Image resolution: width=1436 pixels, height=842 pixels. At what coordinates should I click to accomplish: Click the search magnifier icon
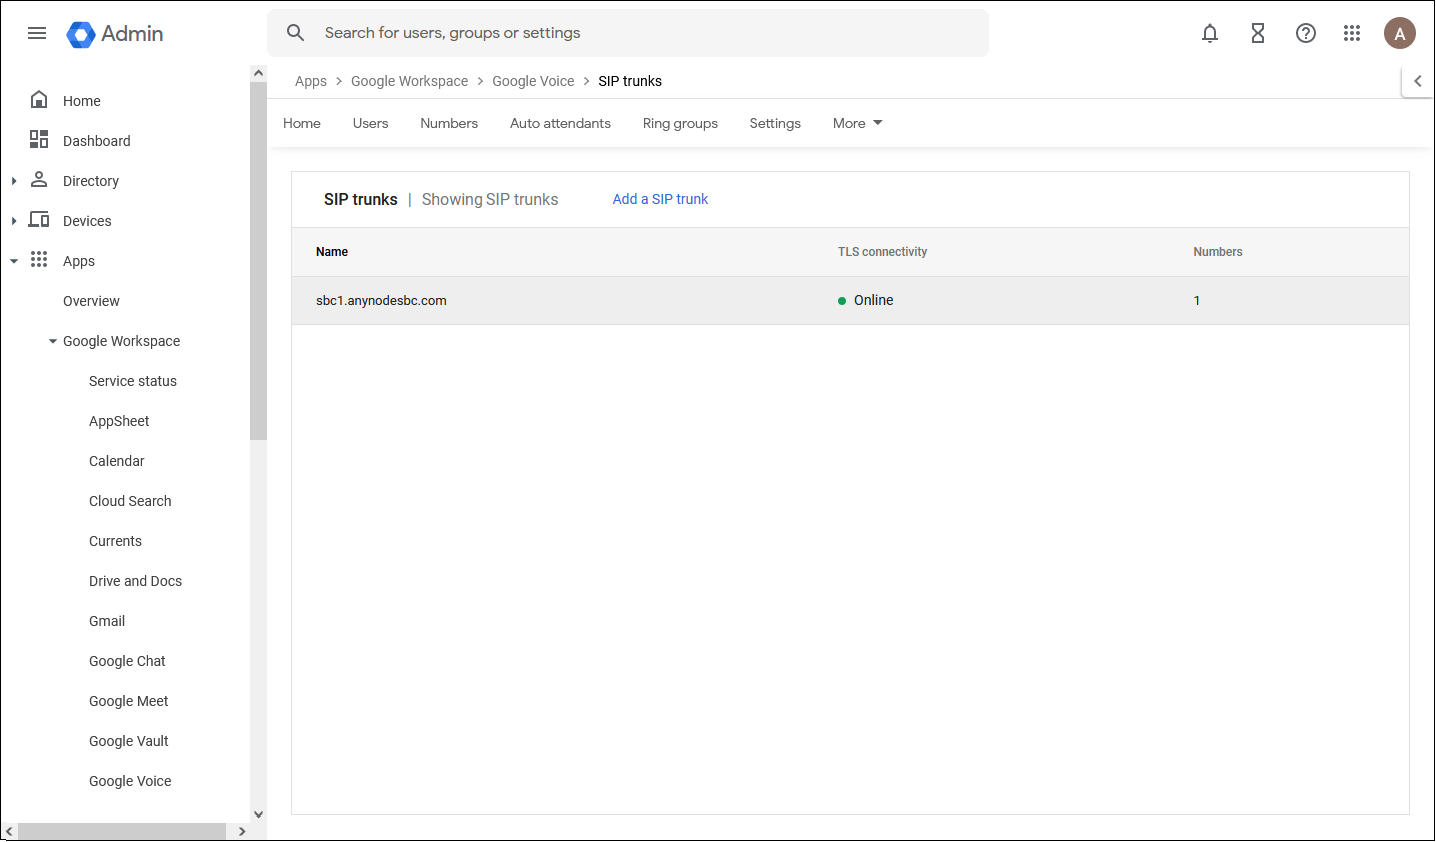[x=295, y=33]
